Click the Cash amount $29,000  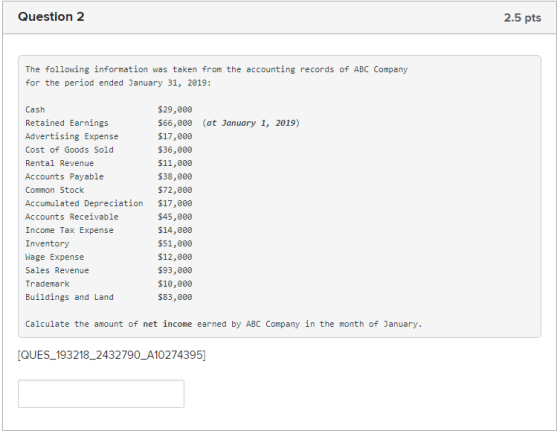[x=175, y=109]
